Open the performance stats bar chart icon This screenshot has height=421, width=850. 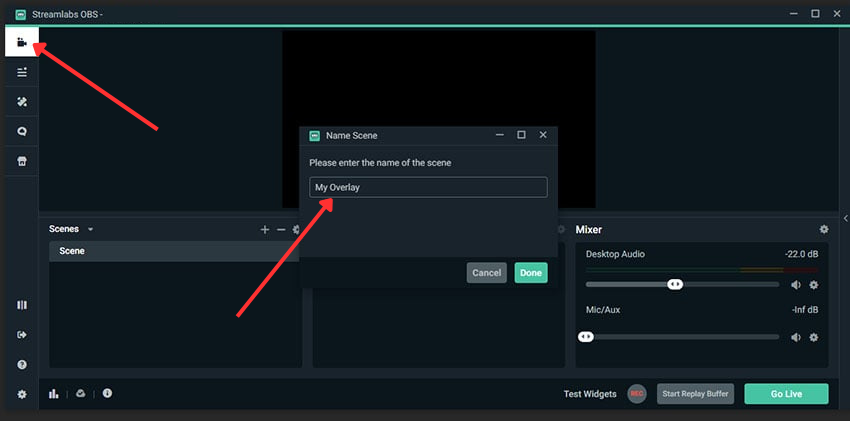click(x=54, y=394)
